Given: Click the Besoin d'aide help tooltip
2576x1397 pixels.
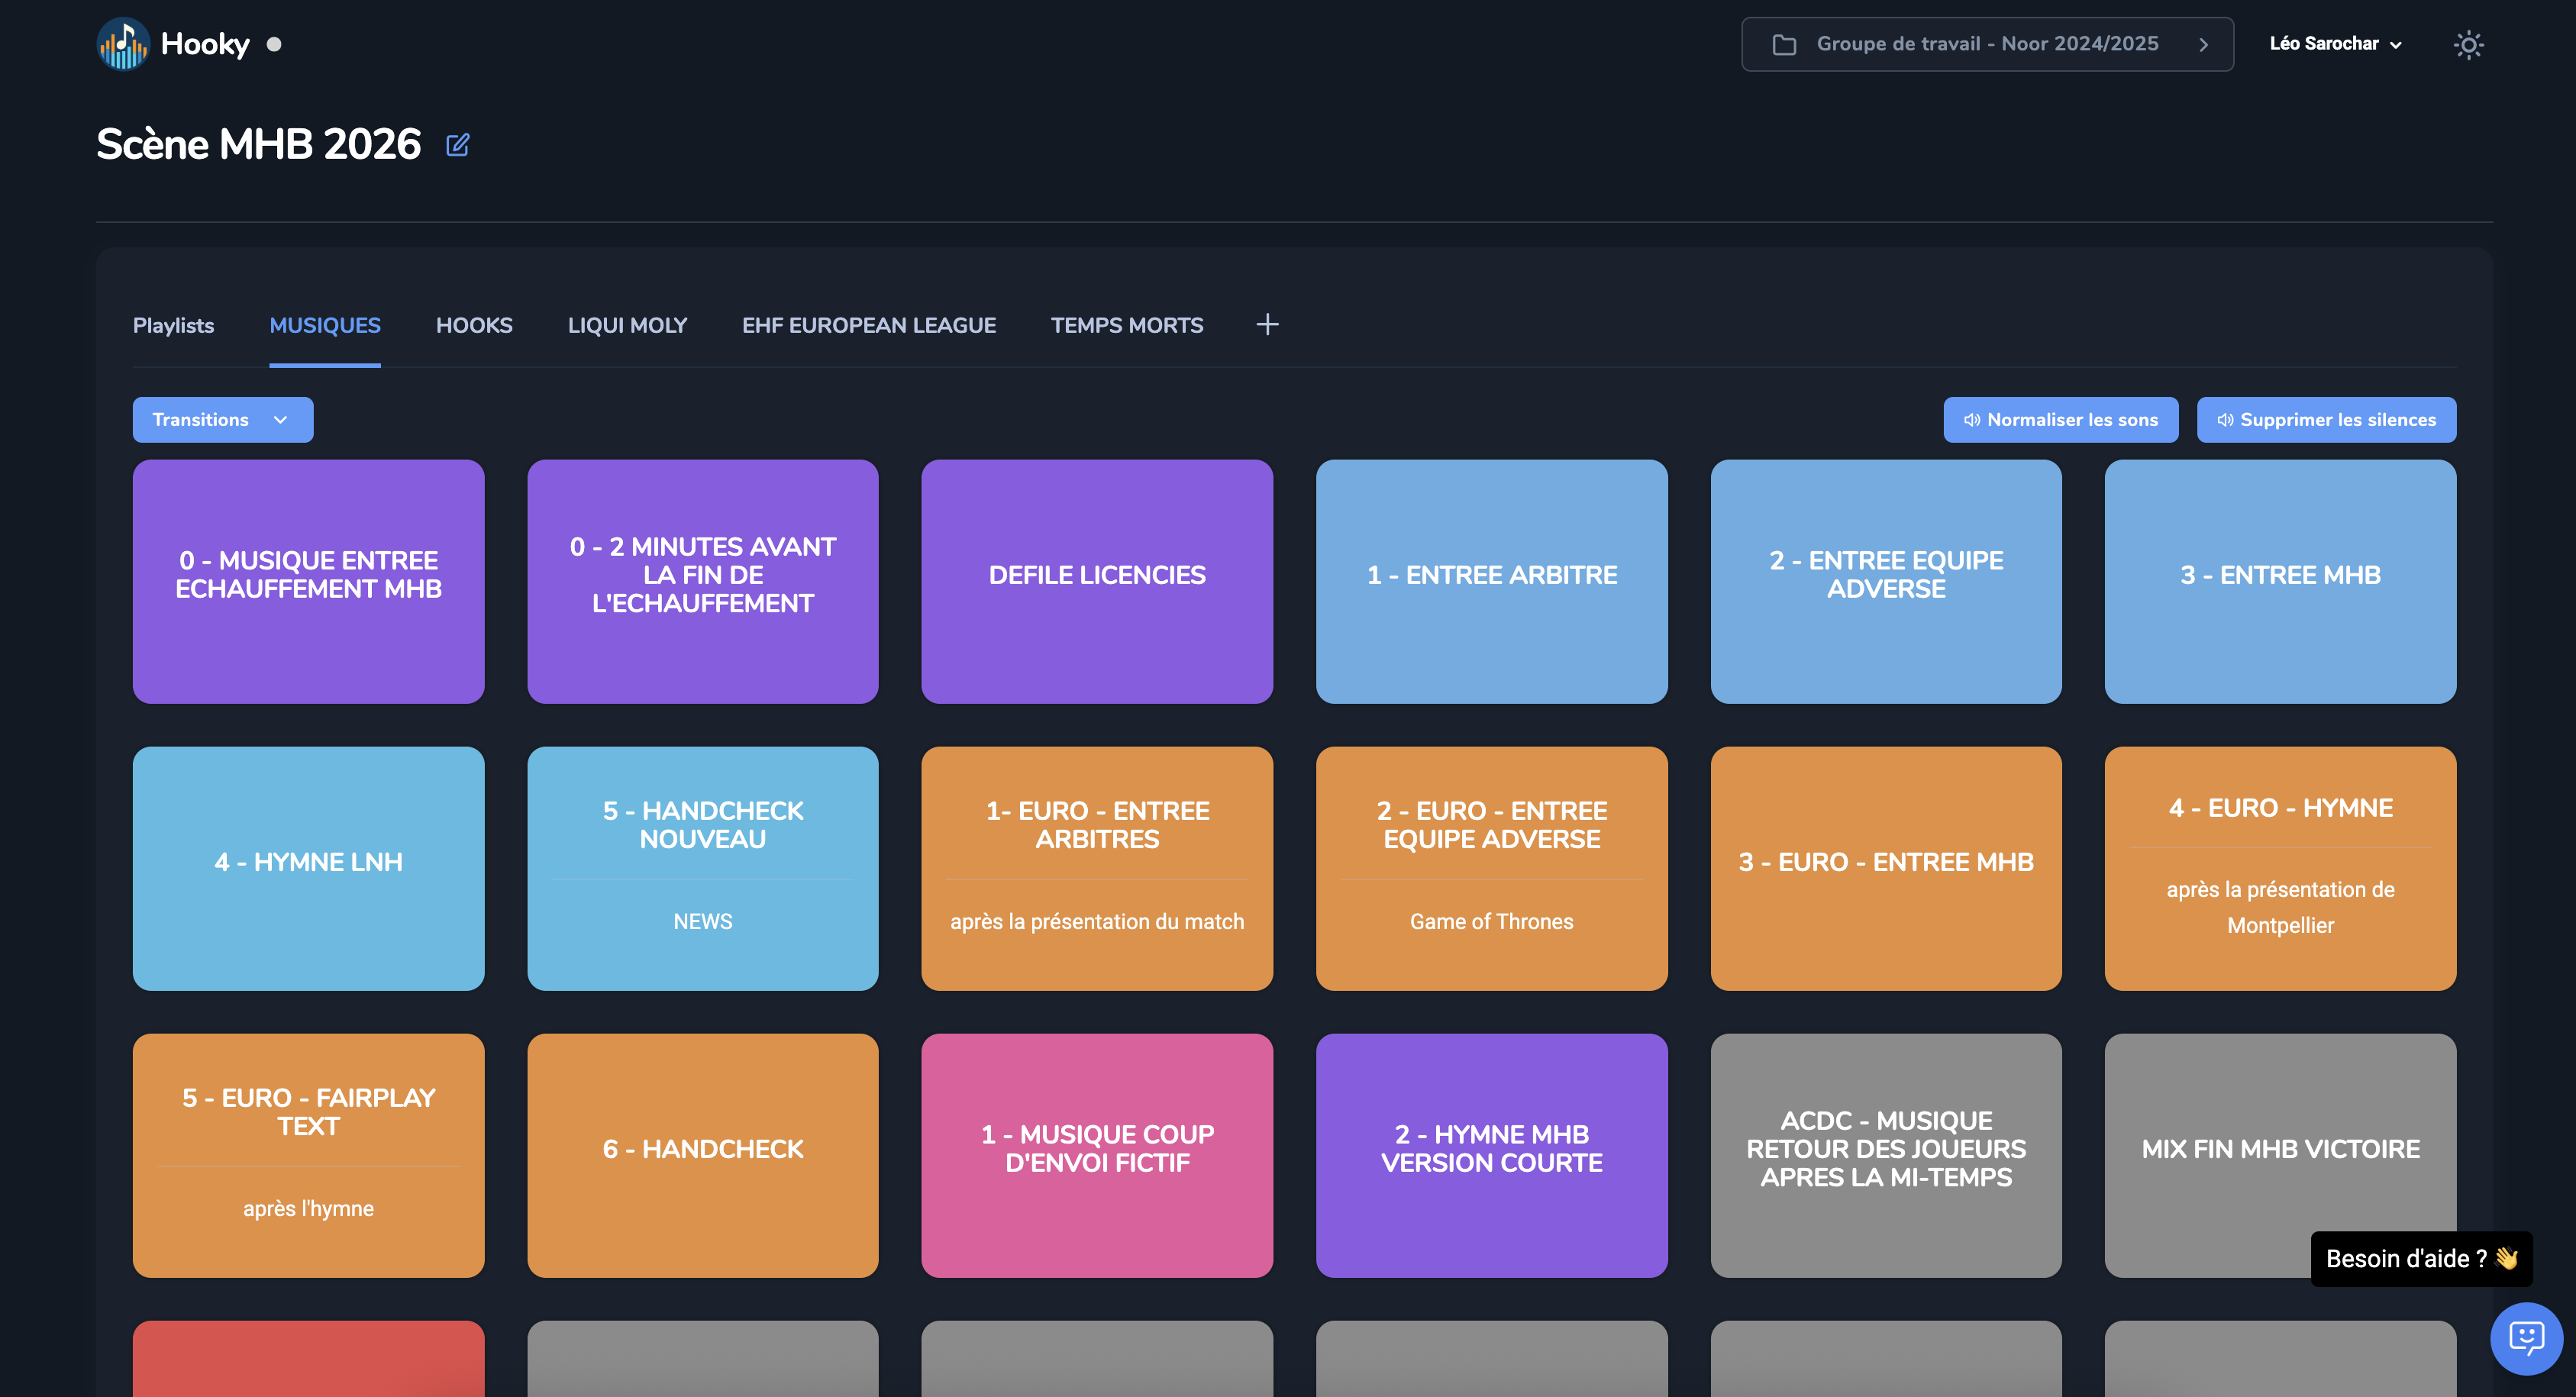Looking at the screenshot, I should click(x=2420, y=1258).
